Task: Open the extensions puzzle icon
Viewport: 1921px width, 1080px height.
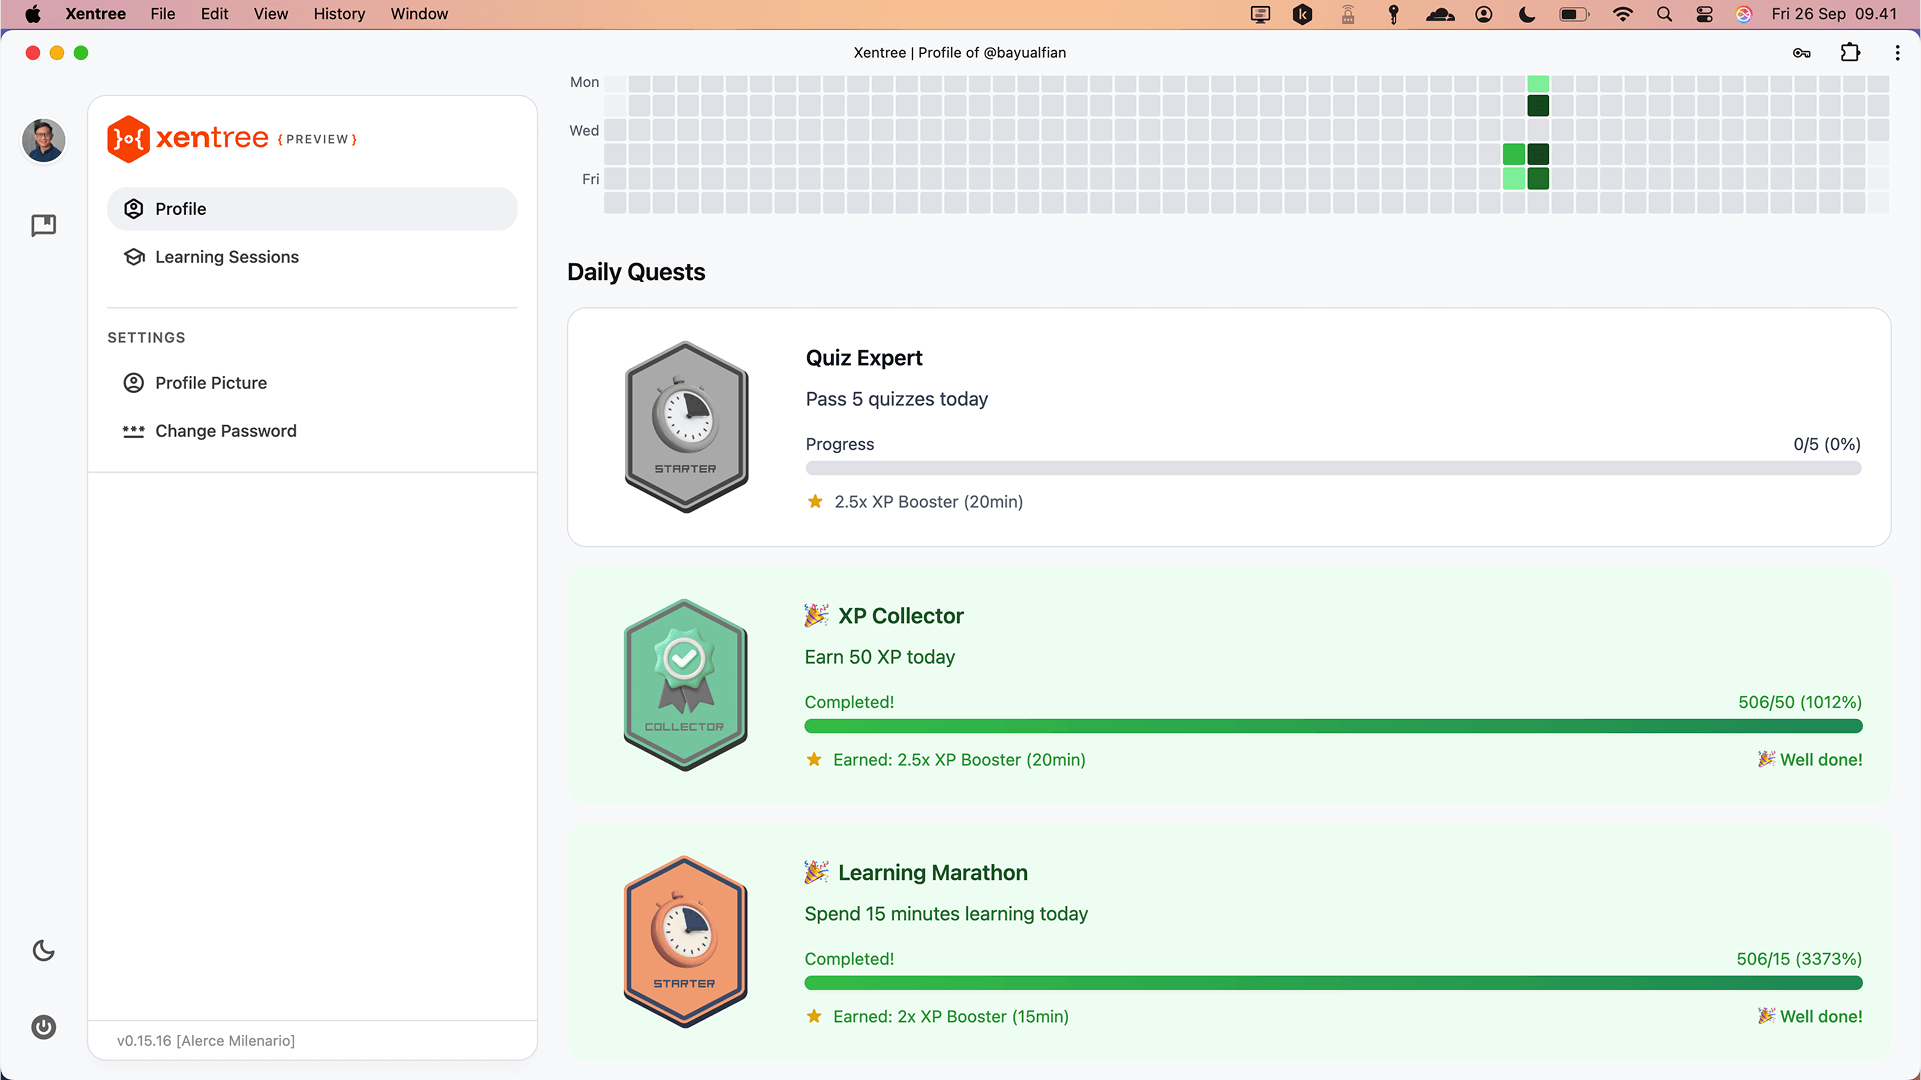Action: pos(1850,53)
